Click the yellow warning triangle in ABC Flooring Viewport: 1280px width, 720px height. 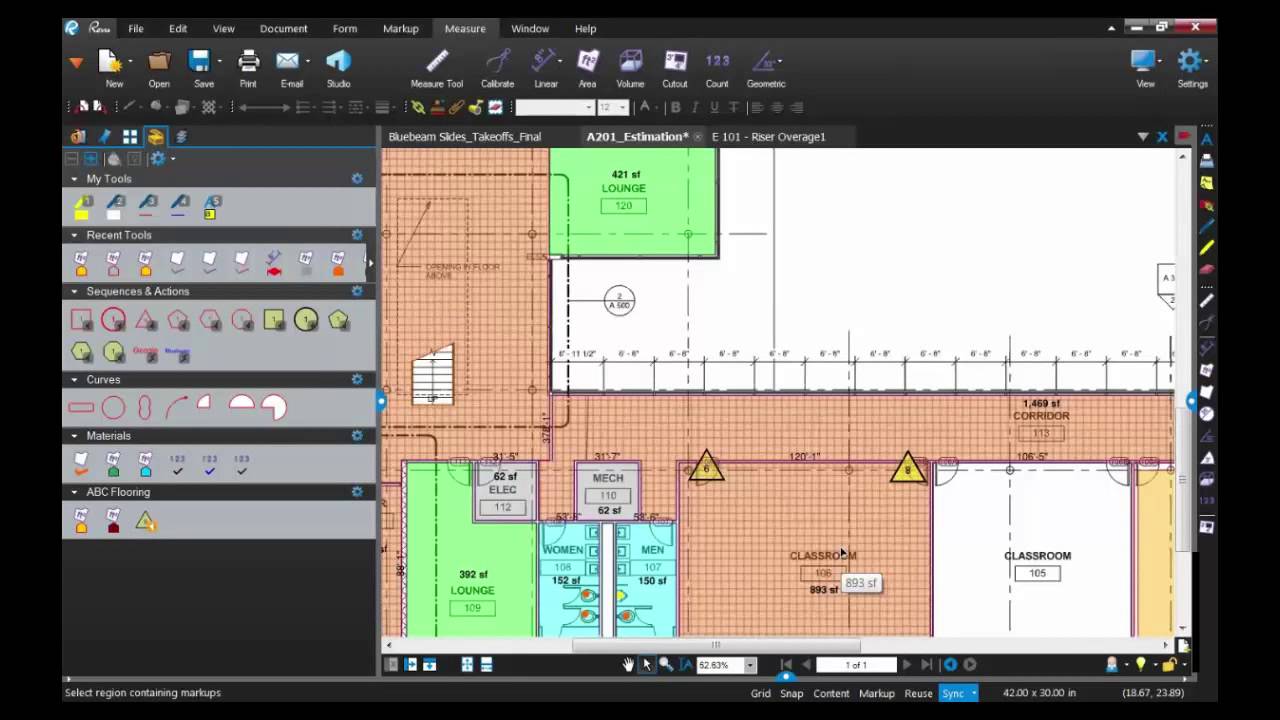tap(146, 520)
